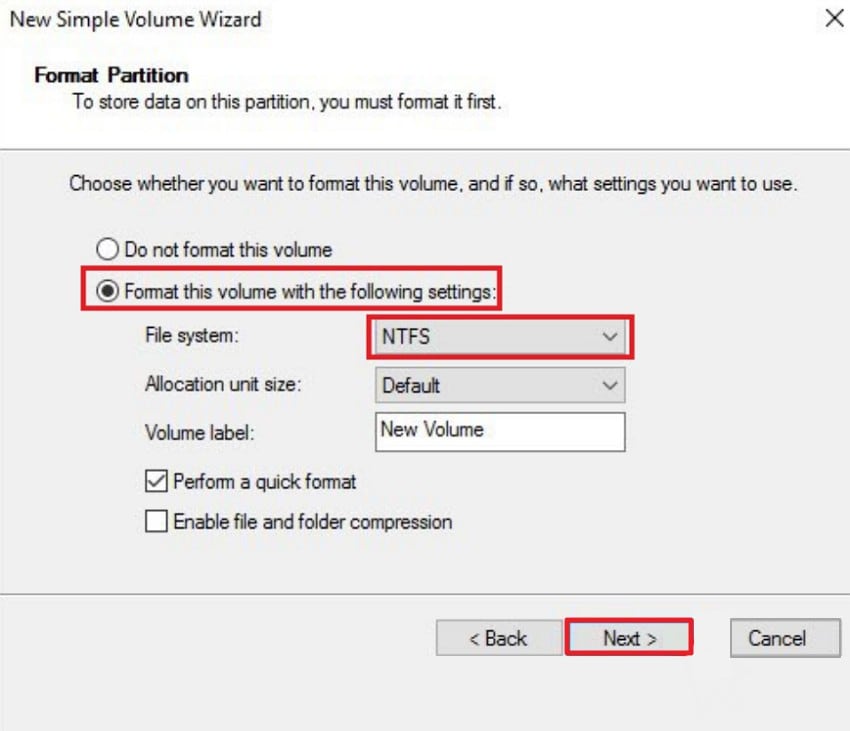Click the Back button
The image size is (850, 731).
(x=500, y=638)
